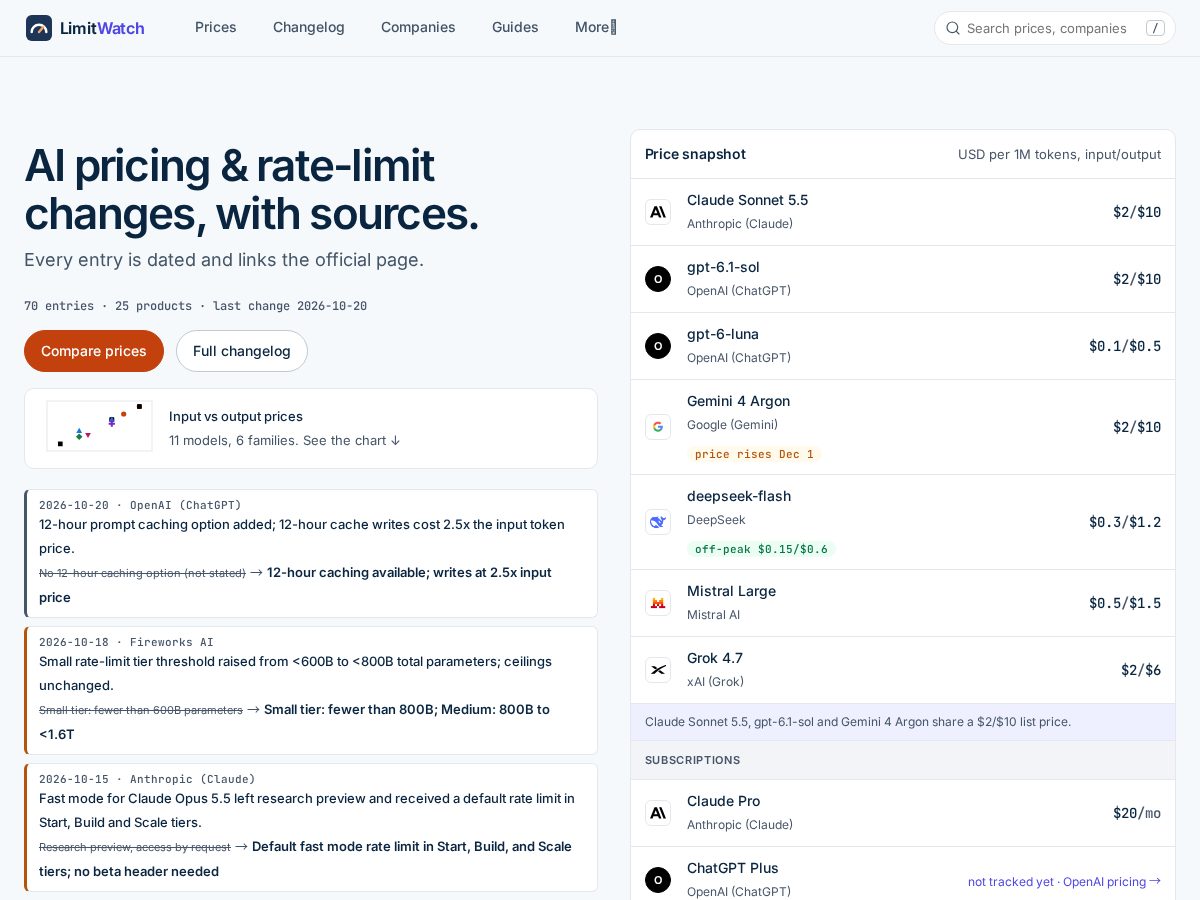This screenshot has height=900, width=1200.
Task: Open the 2026-10-20 OpenAI (ChatGPT) changelog entry
Action: pos(311,553)
